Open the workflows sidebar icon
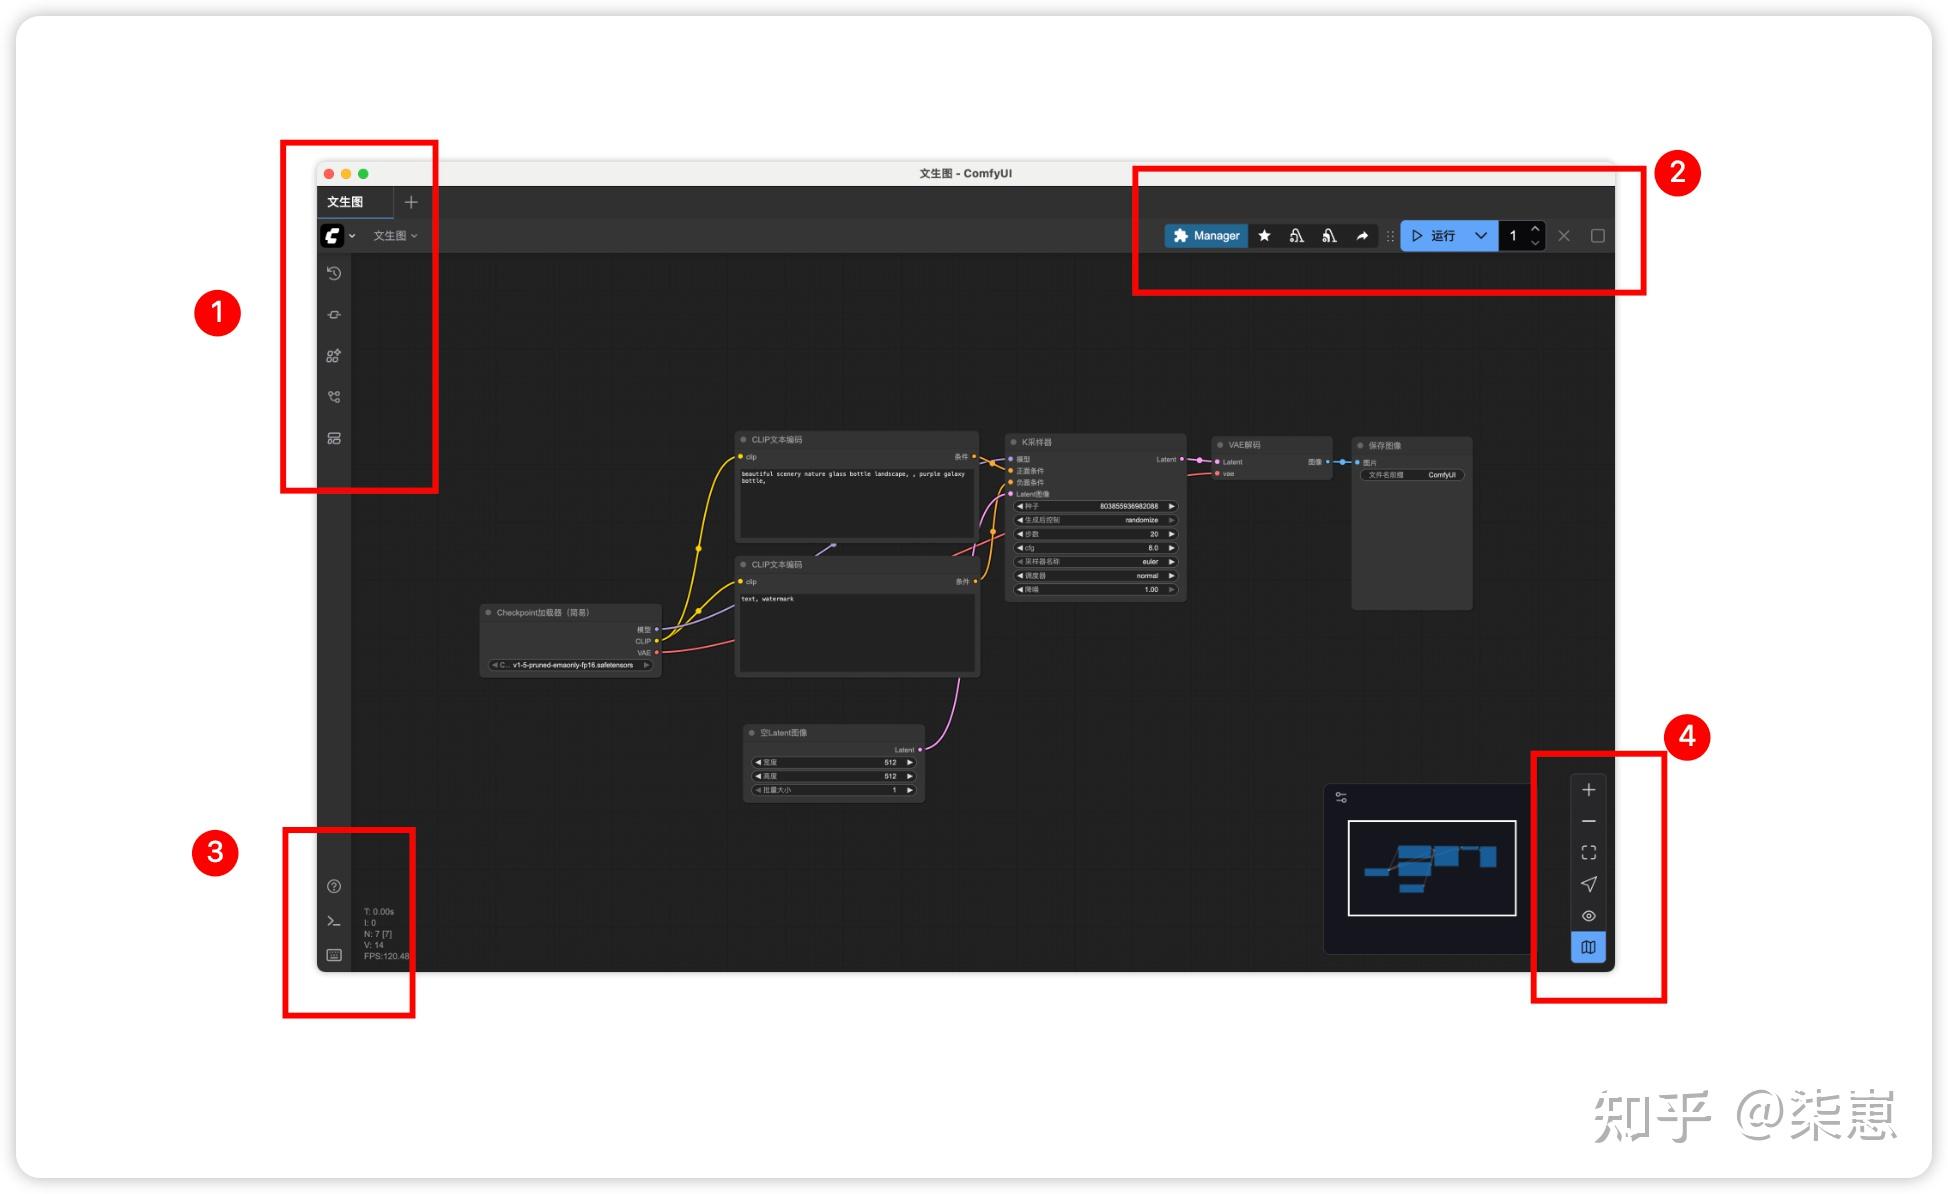 pos(334,397)
